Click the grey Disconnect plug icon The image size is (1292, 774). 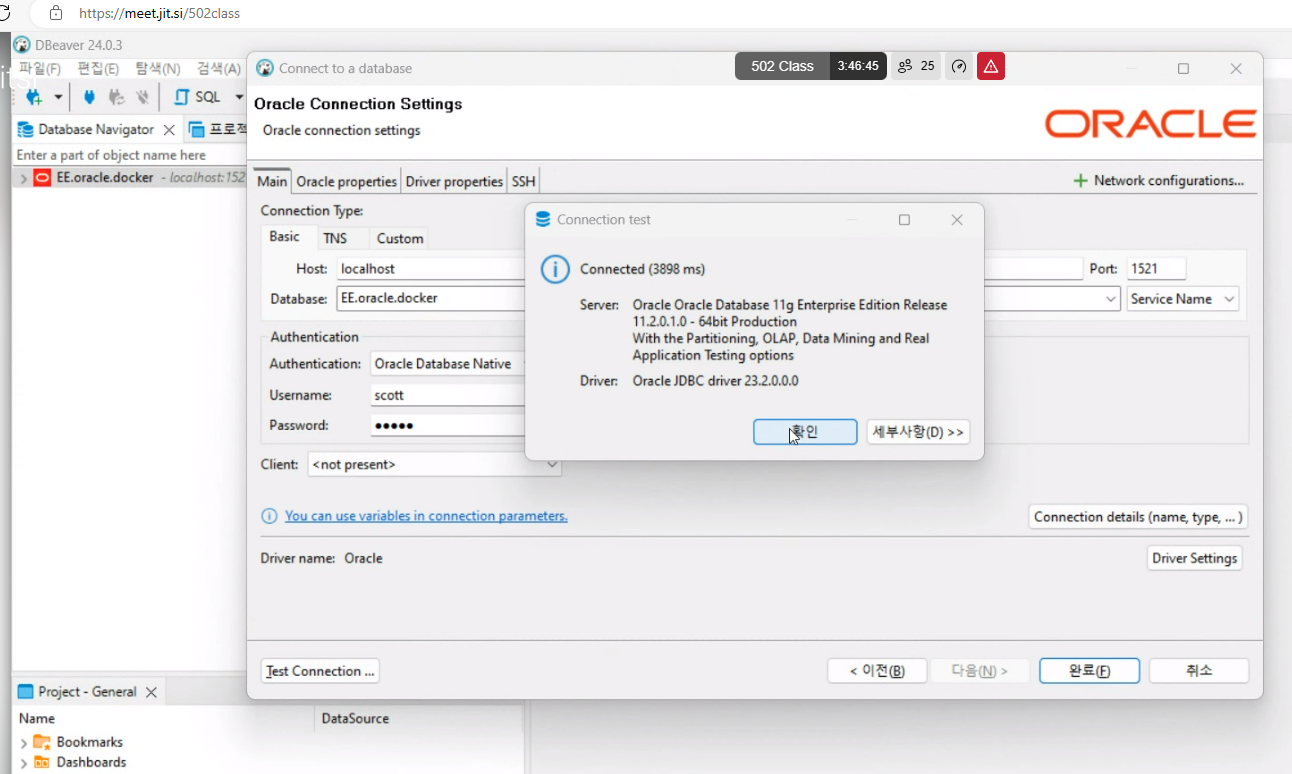click(142, 97)
